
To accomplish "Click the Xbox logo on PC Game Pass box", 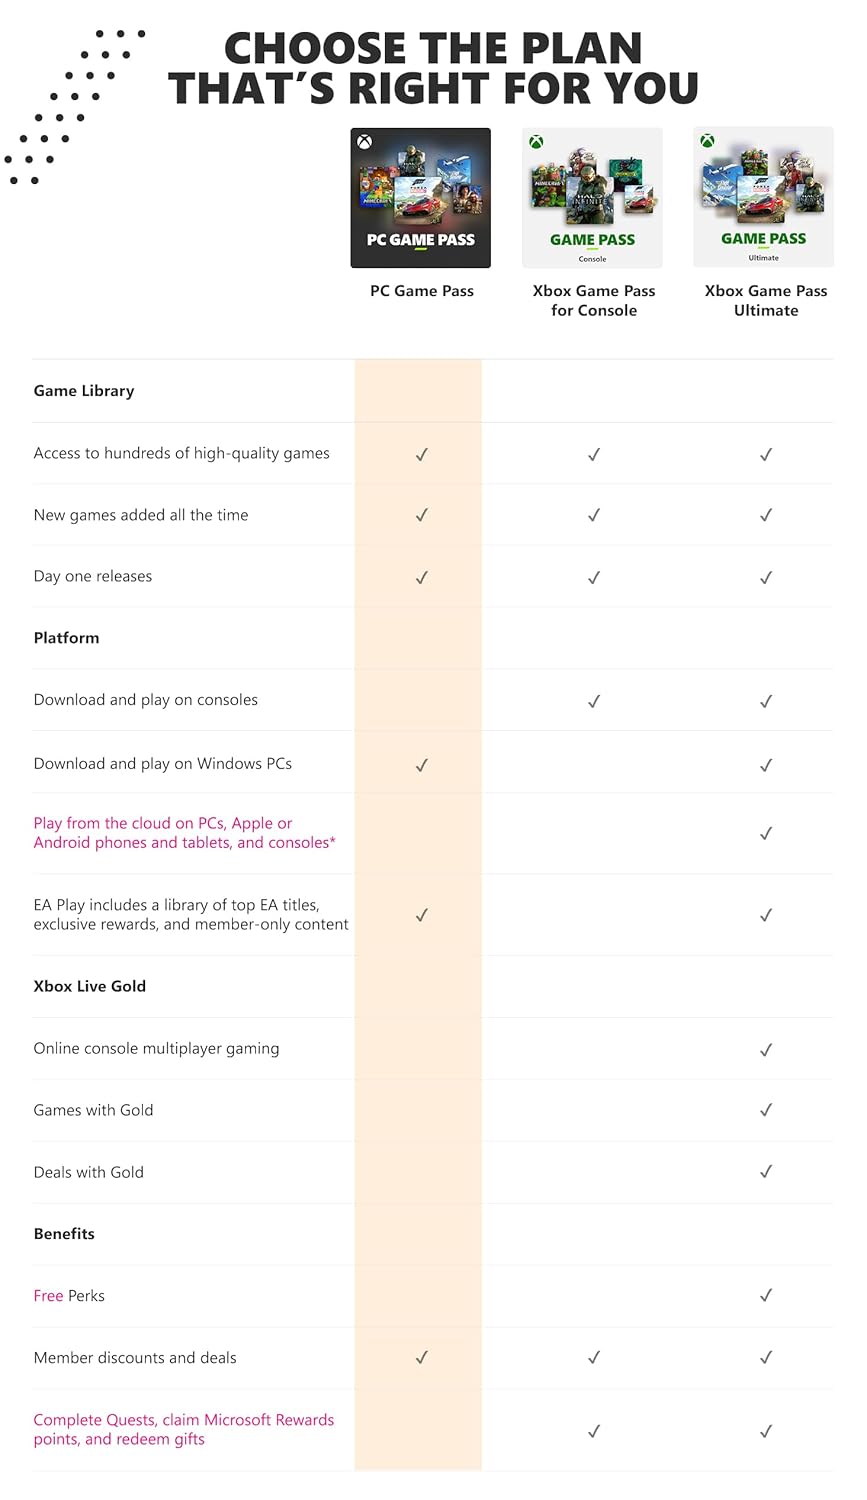I will click(x=365, y=142).
